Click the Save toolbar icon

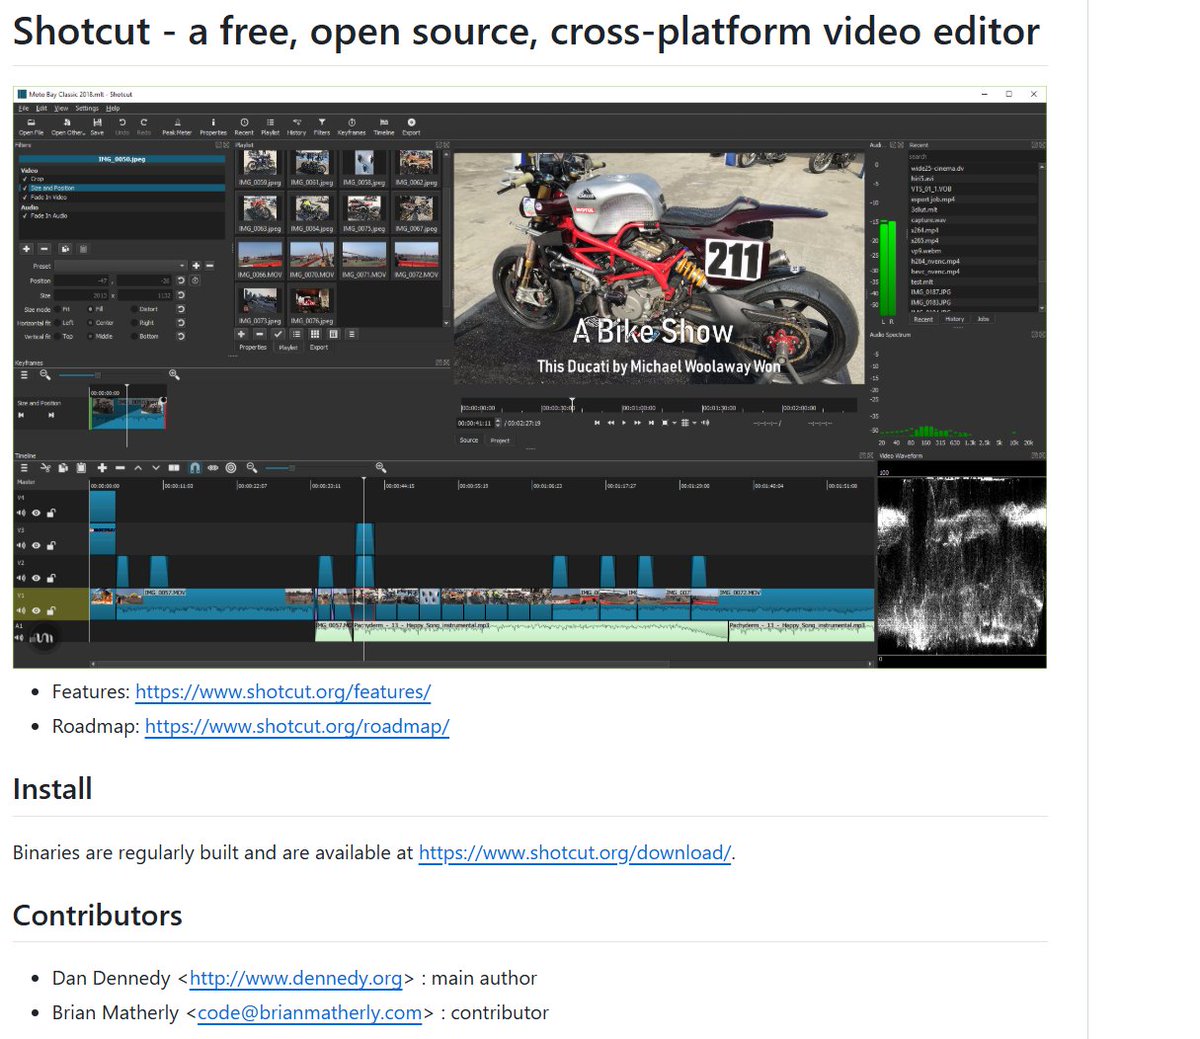[97, 126]
